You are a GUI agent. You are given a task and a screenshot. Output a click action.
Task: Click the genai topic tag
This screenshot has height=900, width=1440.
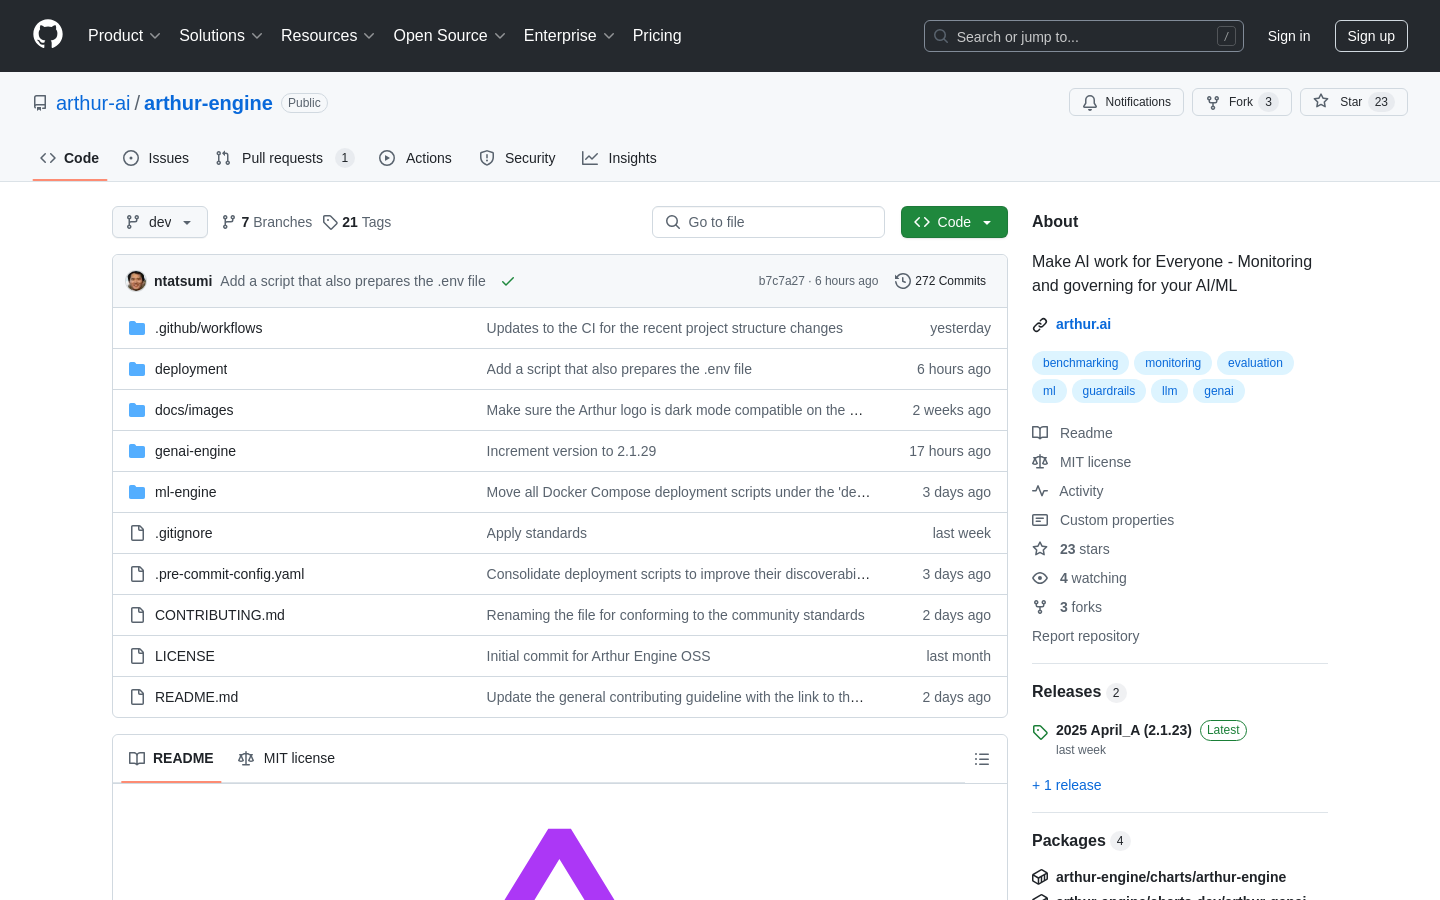click(x=1218, y=391)
